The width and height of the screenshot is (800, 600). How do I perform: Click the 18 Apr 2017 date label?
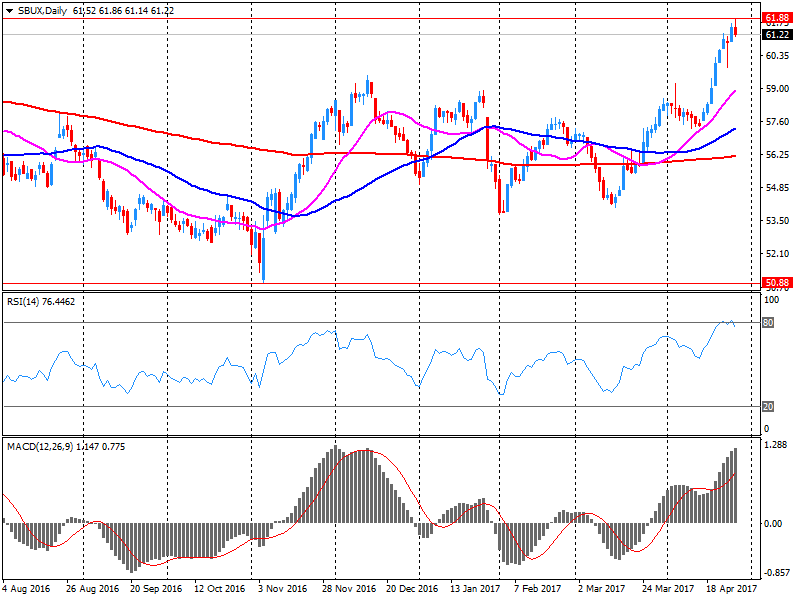732,589
